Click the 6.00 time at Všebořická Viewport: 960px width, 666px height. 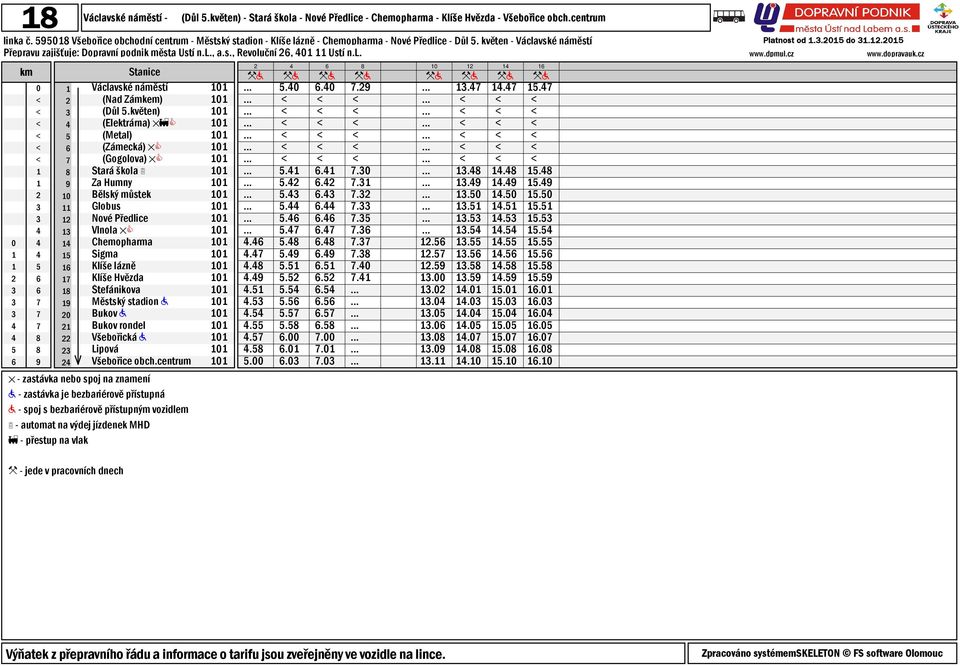pyautogui.click(x=289, y=337)
